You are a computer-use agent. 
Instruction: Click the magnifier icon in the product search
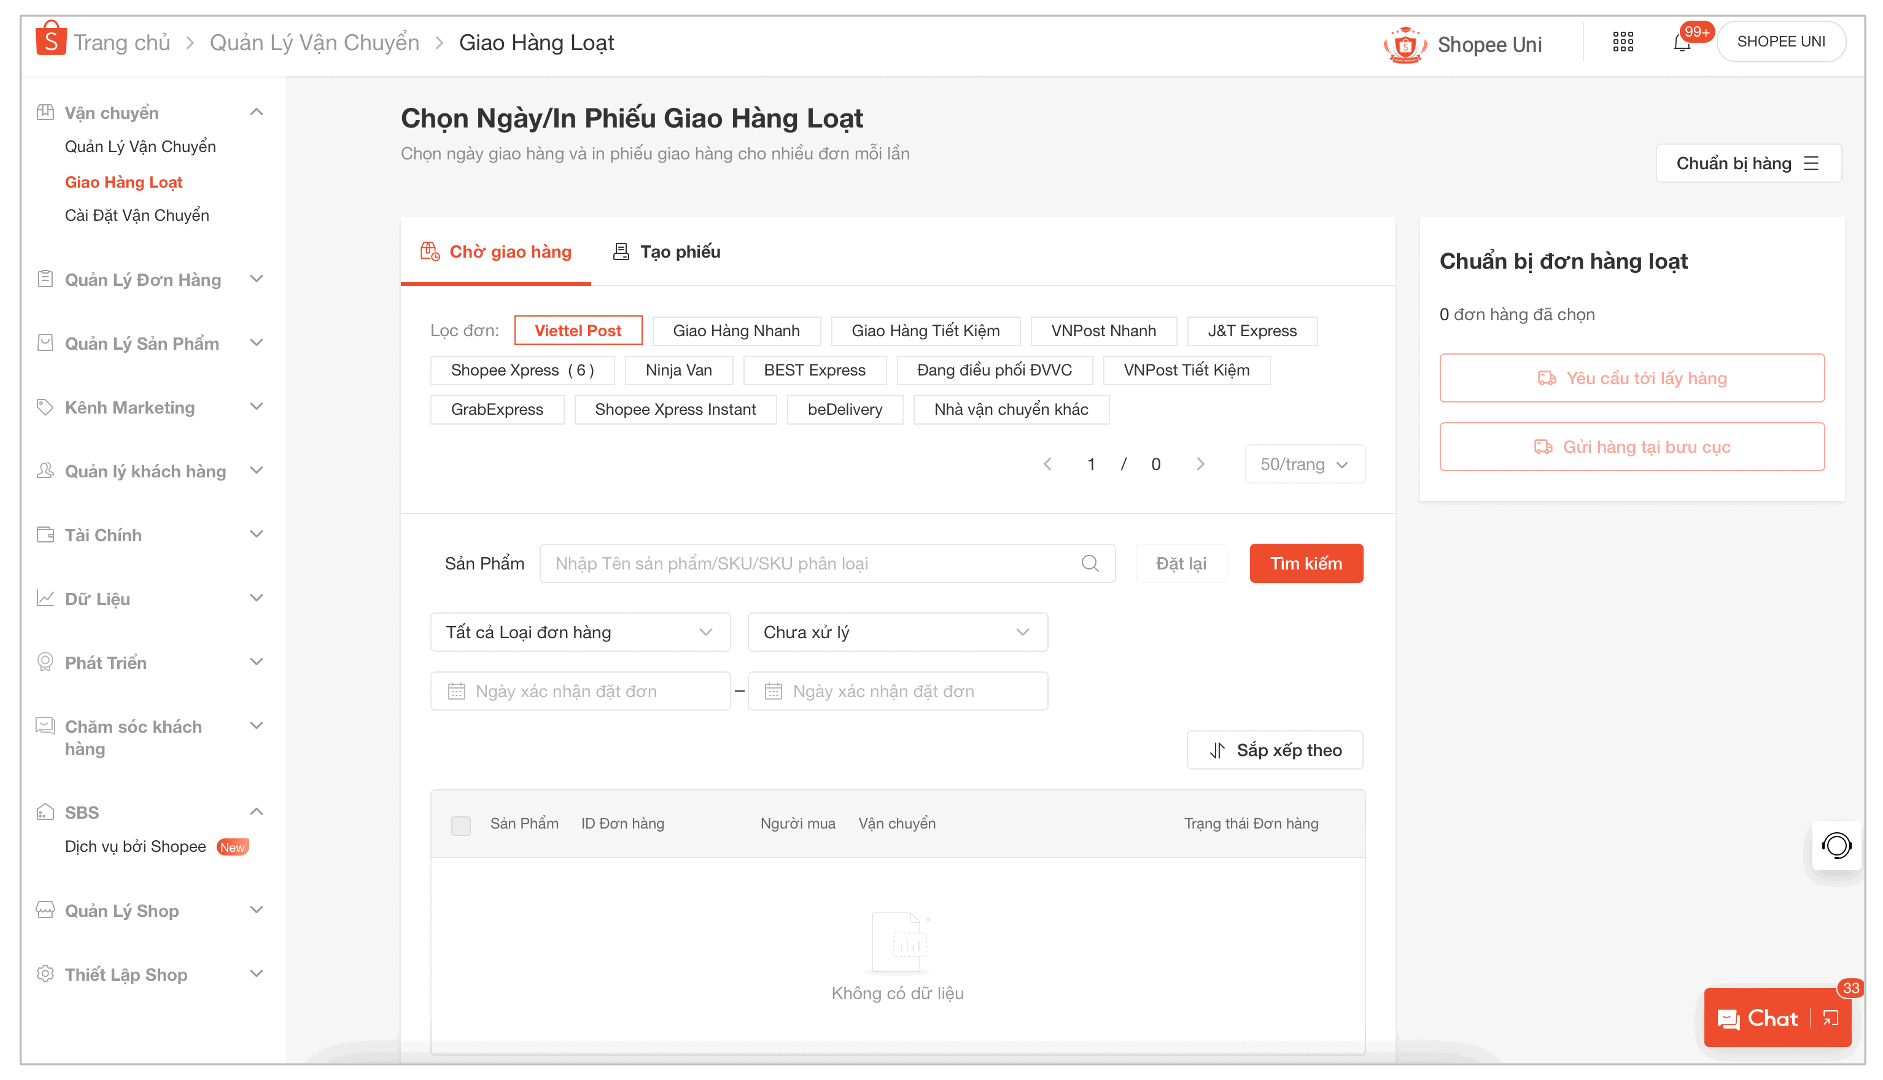(1089, 563)
